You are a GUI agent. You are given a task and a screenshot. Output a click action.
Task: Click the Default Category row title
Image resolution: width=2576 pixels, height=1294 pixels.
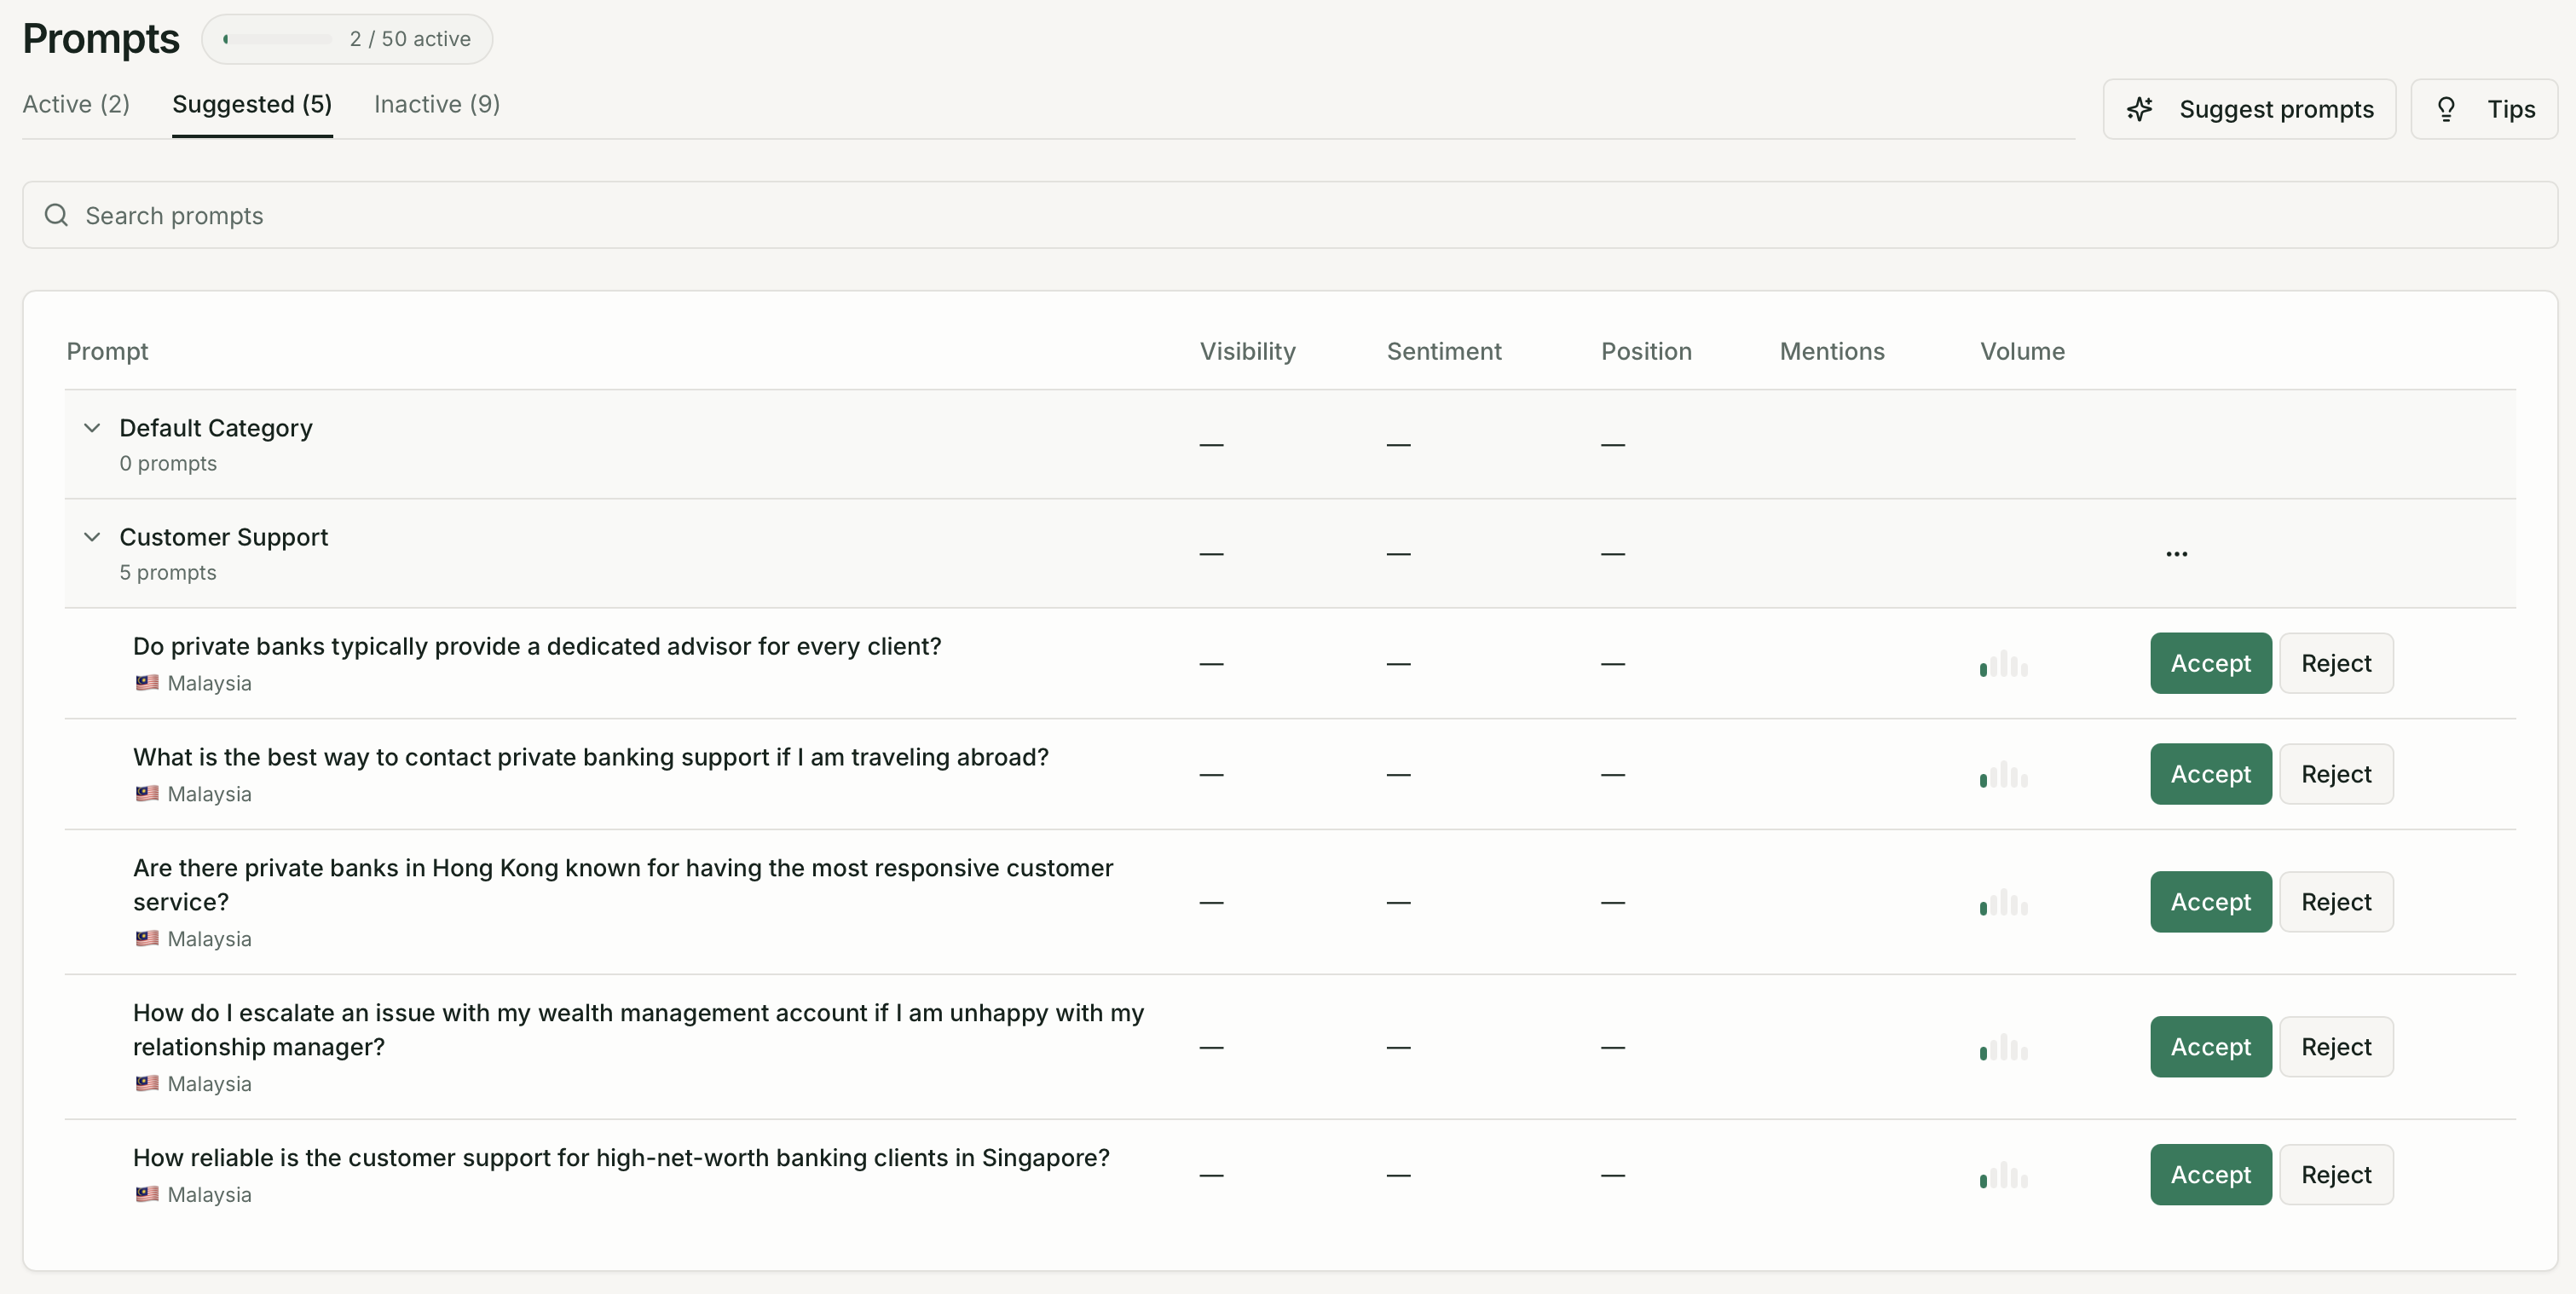click(216, 428)
